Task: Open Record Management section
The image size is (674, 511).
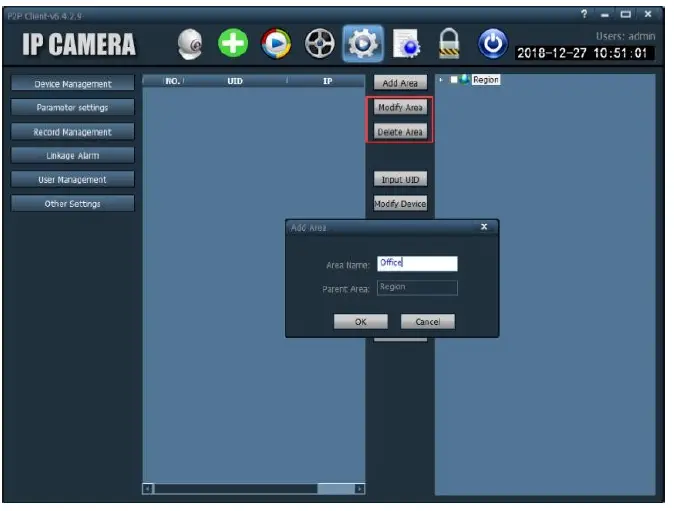Action: click(73, 132)
